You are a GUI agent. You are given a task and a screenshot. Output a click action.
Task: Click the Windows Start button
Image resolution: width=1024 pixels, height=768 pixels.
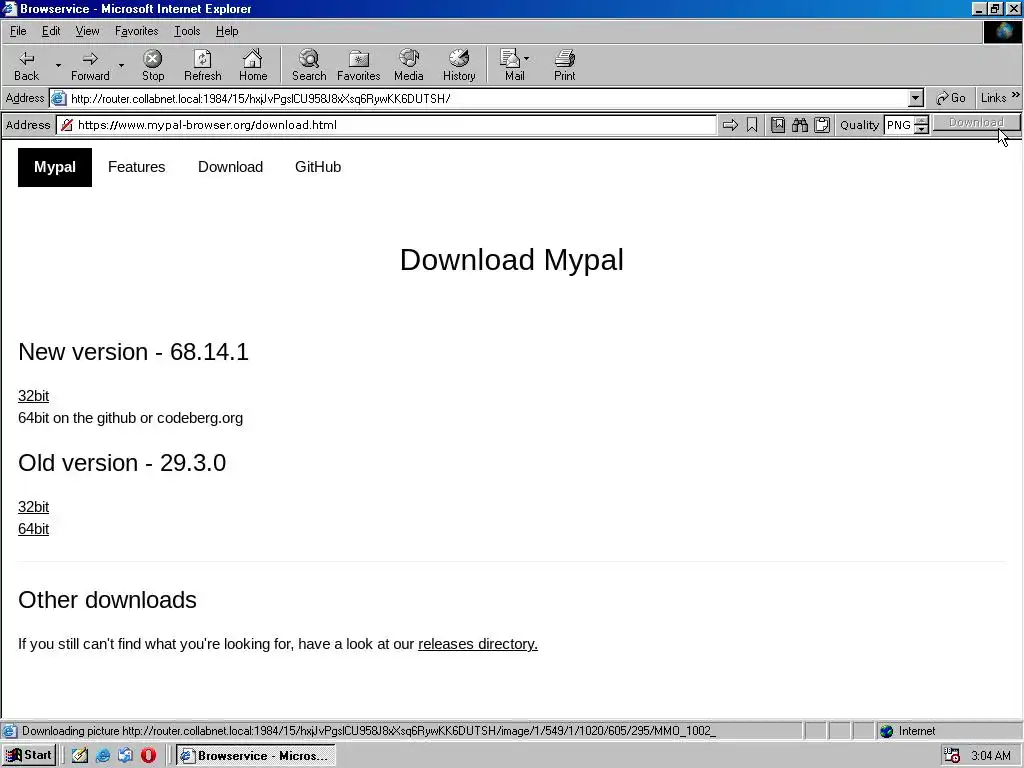pyautogui.click(x=29, y=756)
